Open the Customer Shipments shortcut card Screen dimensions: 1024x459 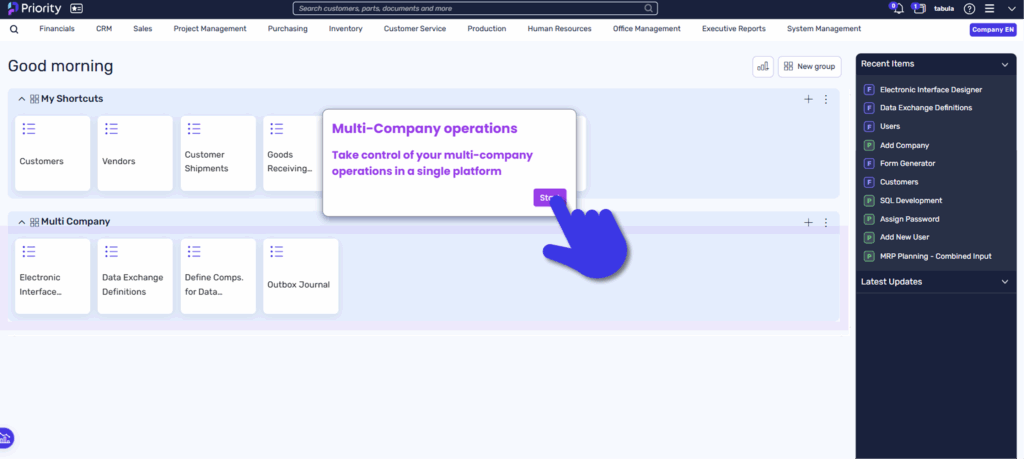[x=218, y=153]
